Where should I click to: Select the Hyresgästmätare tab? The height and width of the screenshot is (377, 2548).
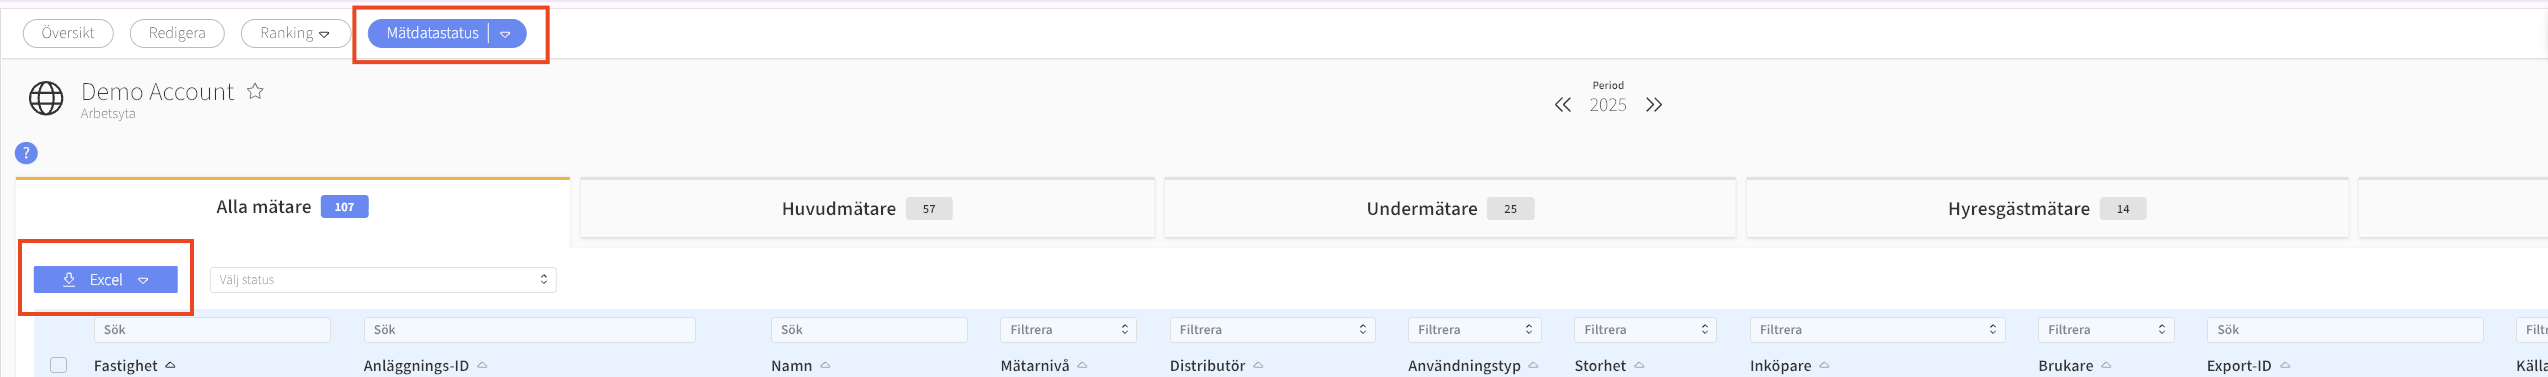click(2047, 208)
